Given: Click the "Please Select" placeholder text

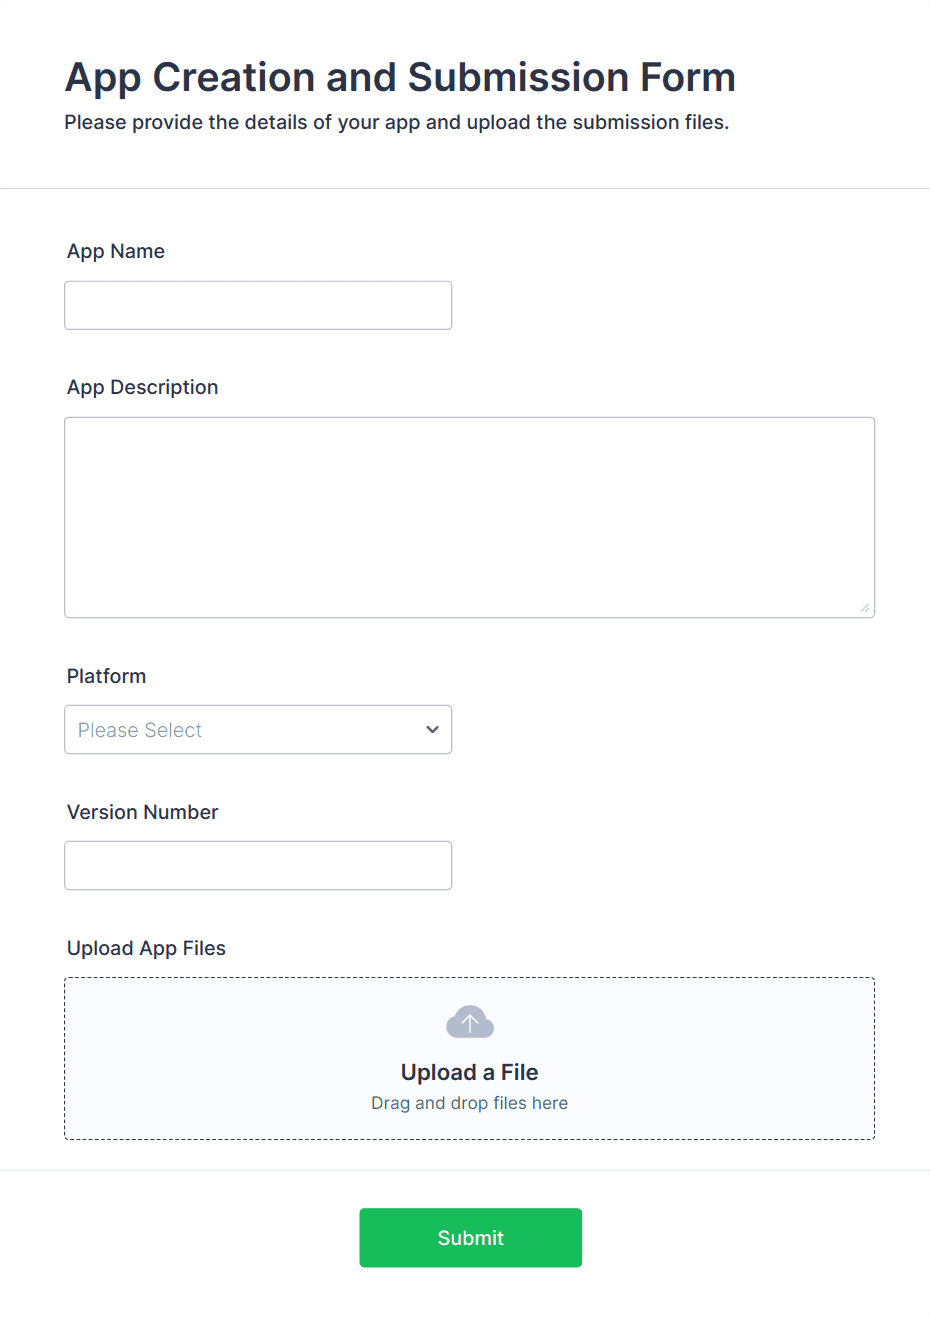Looking at the screenshot, I should pyautogui.click(x=140, y=731).
